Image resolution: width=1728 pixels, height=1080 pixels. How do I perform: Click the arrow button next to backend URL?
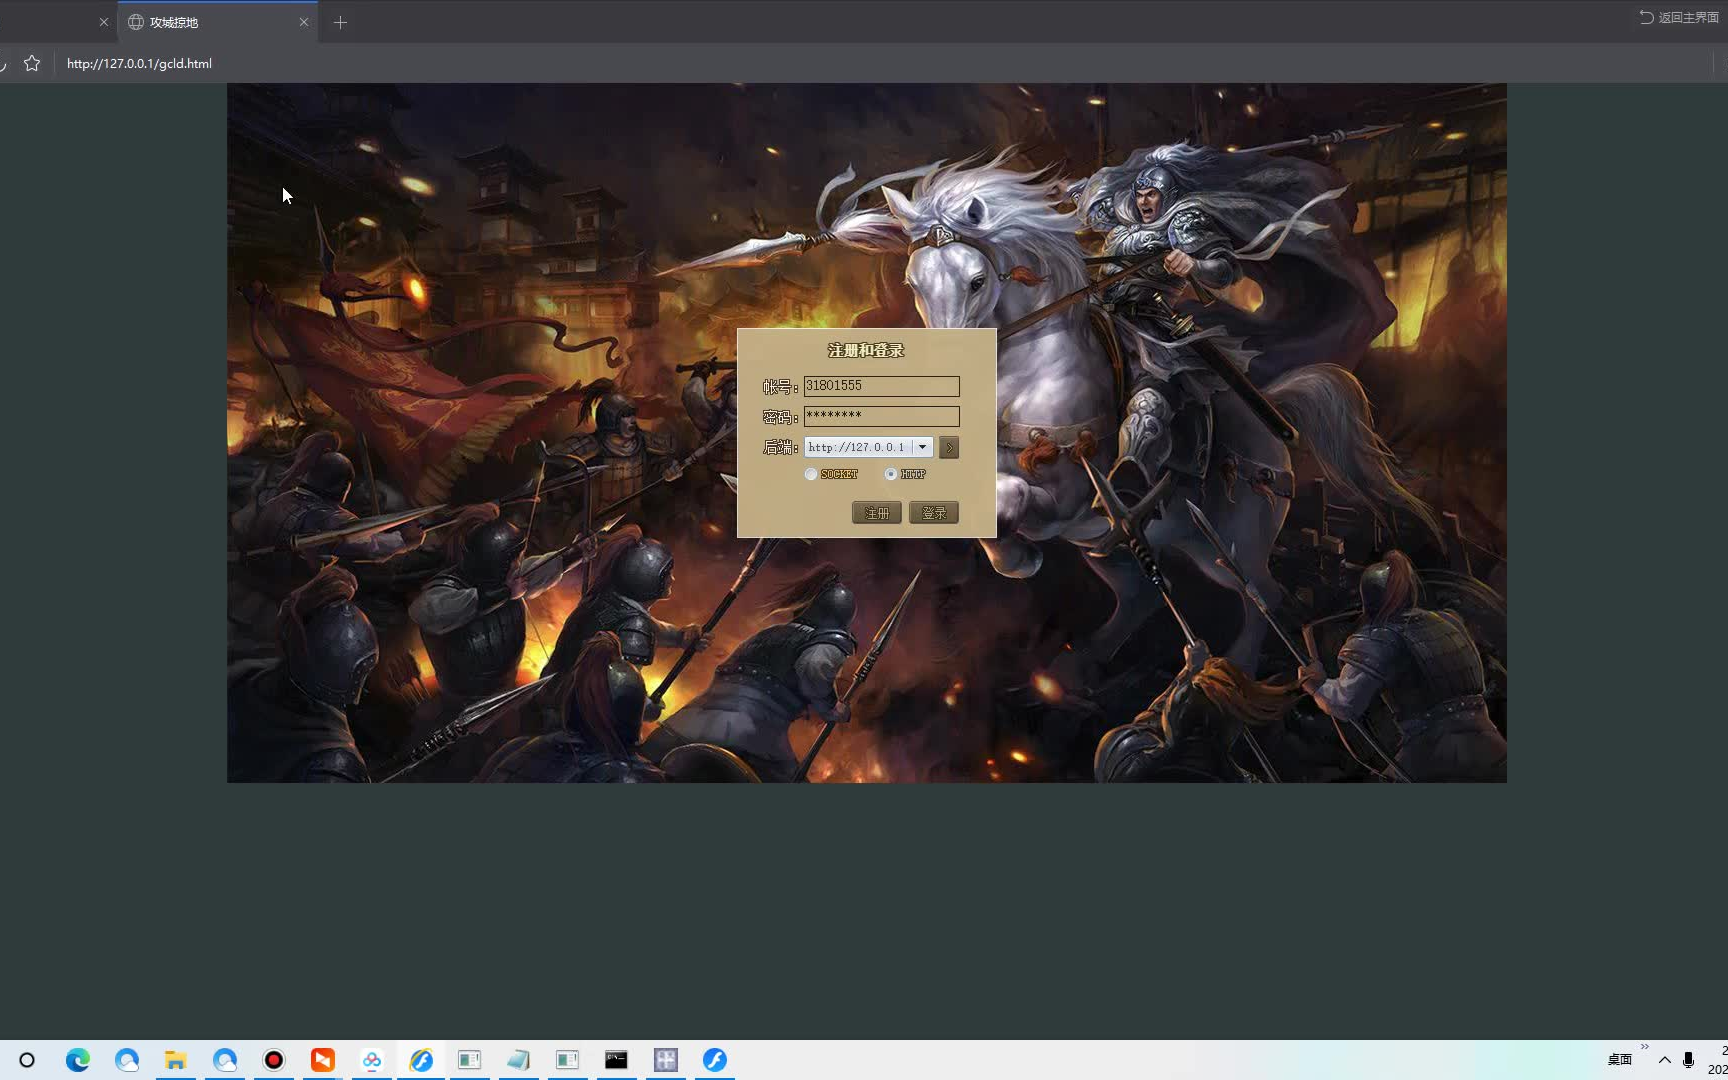[949, 447]
